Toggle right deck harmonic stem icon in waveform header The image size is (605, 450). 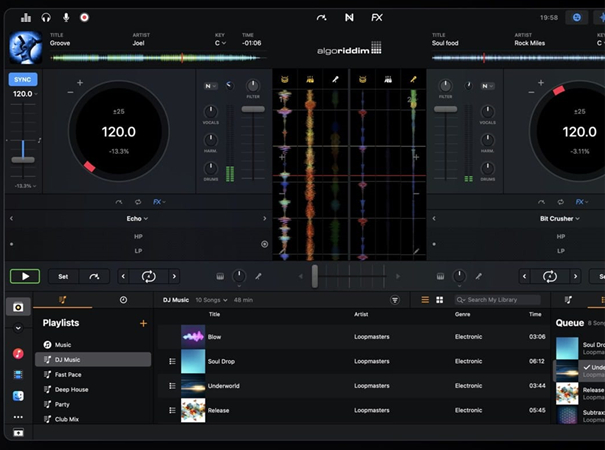(x=388, y=80)
